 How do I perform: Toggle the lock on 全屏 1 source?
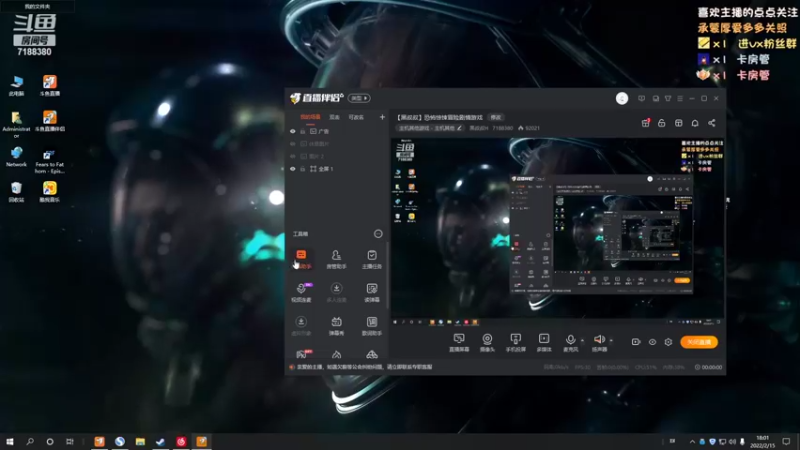303,169
